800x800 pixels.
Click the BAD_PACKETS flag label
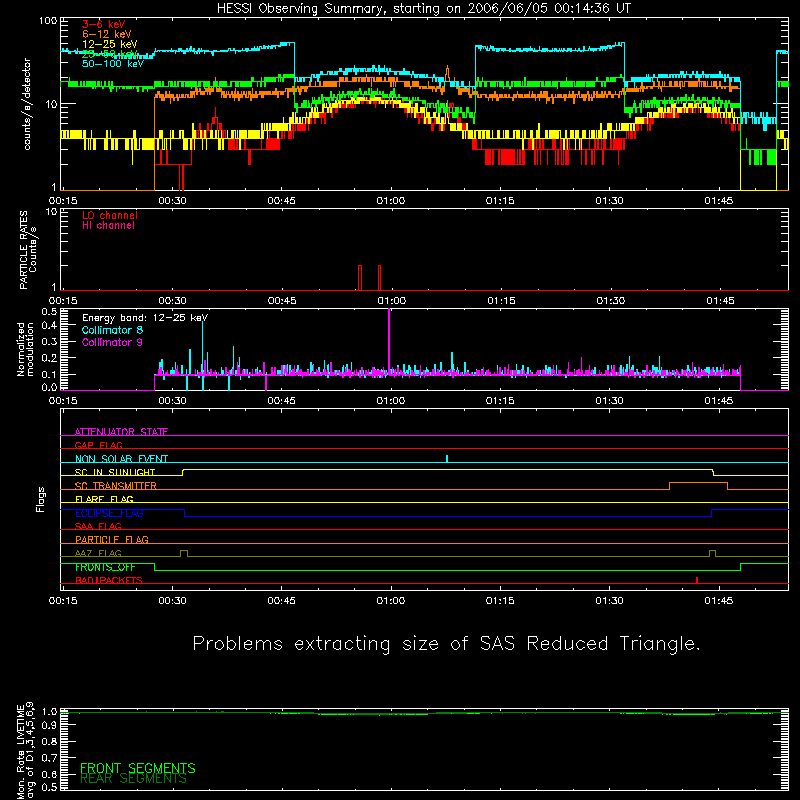pos(109,580)
